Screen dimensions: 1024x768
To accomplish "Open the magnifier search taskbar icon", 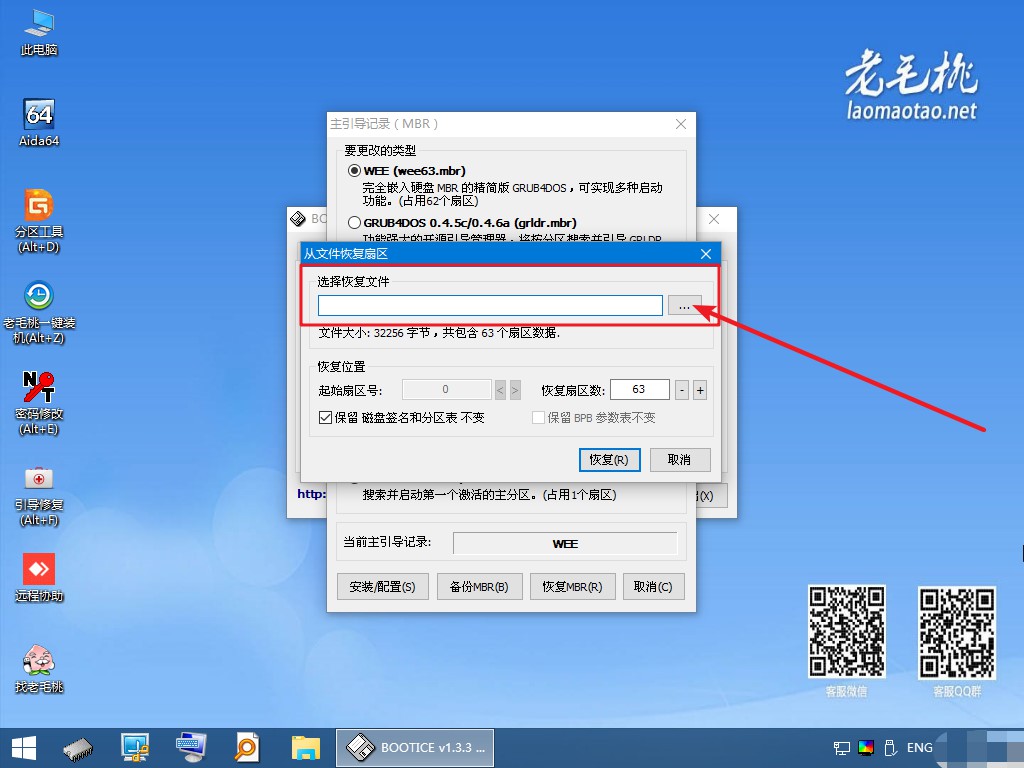I will click(x=247, y=748).
